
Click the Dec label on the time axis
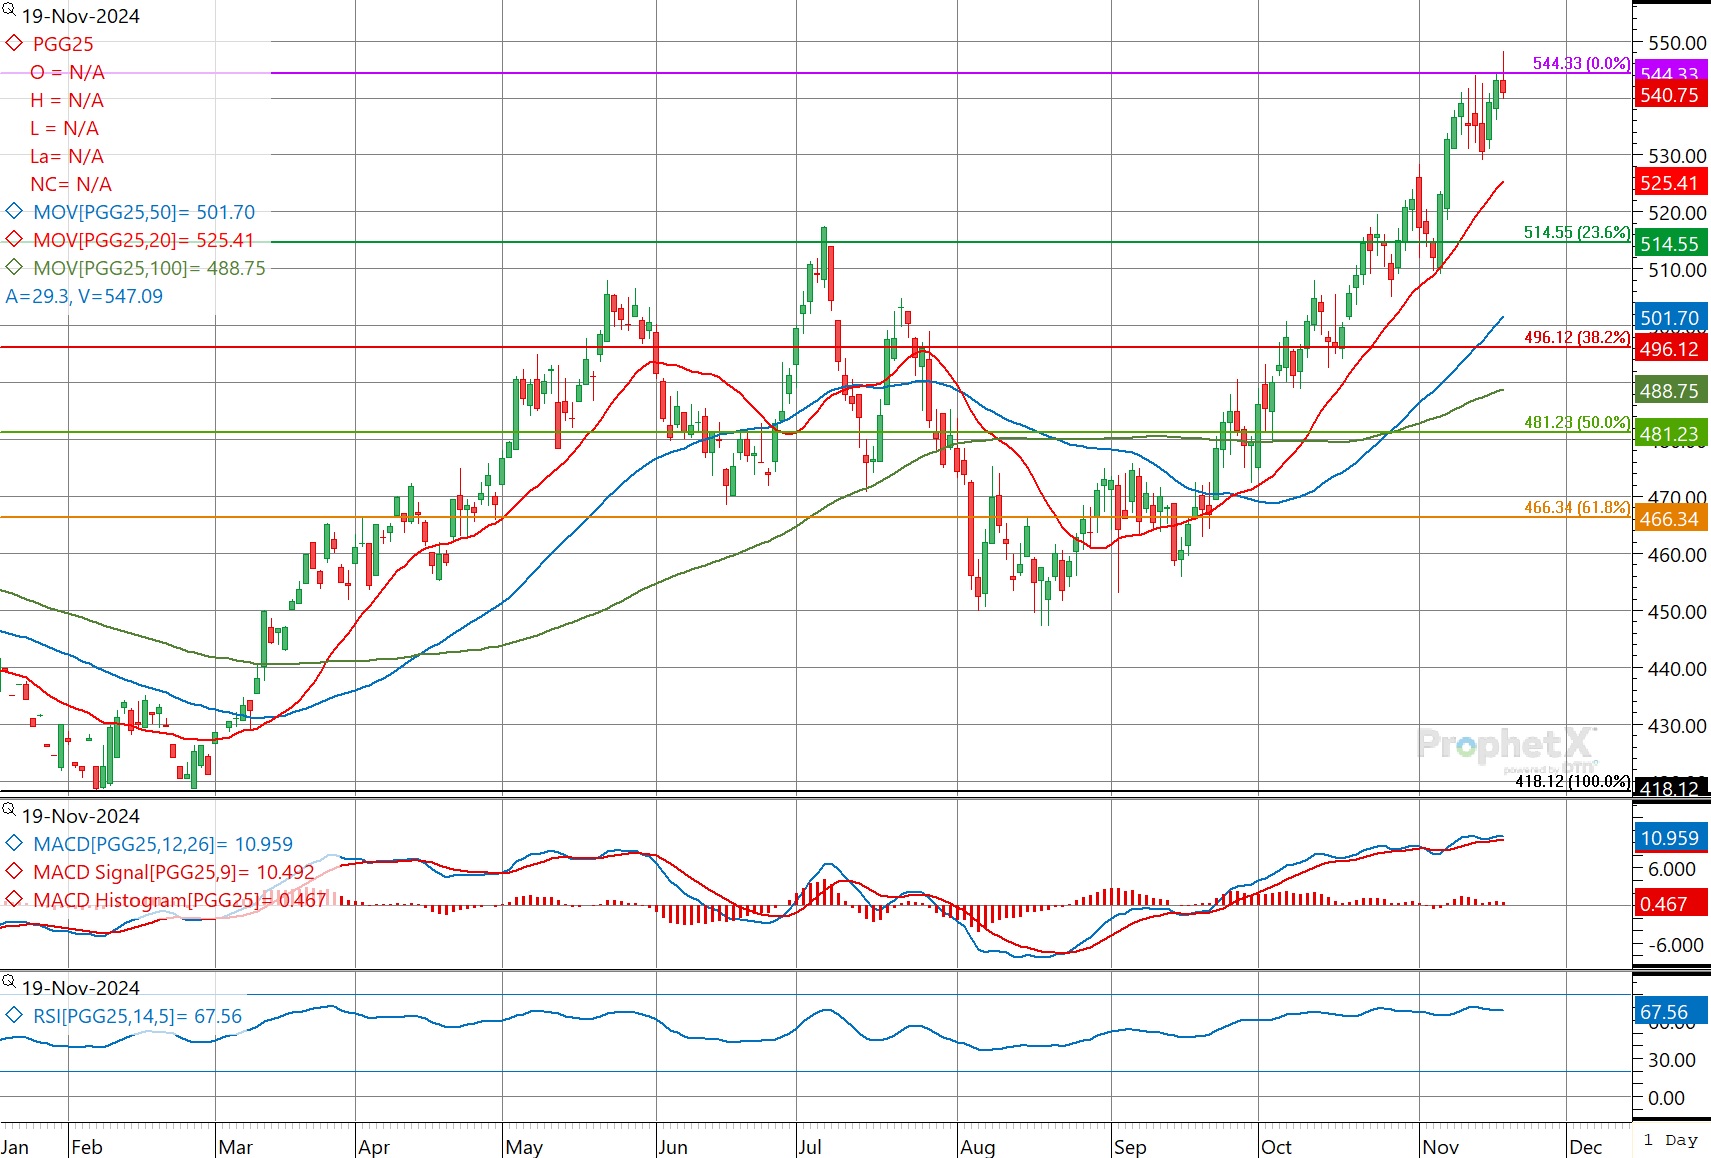1586,1147
